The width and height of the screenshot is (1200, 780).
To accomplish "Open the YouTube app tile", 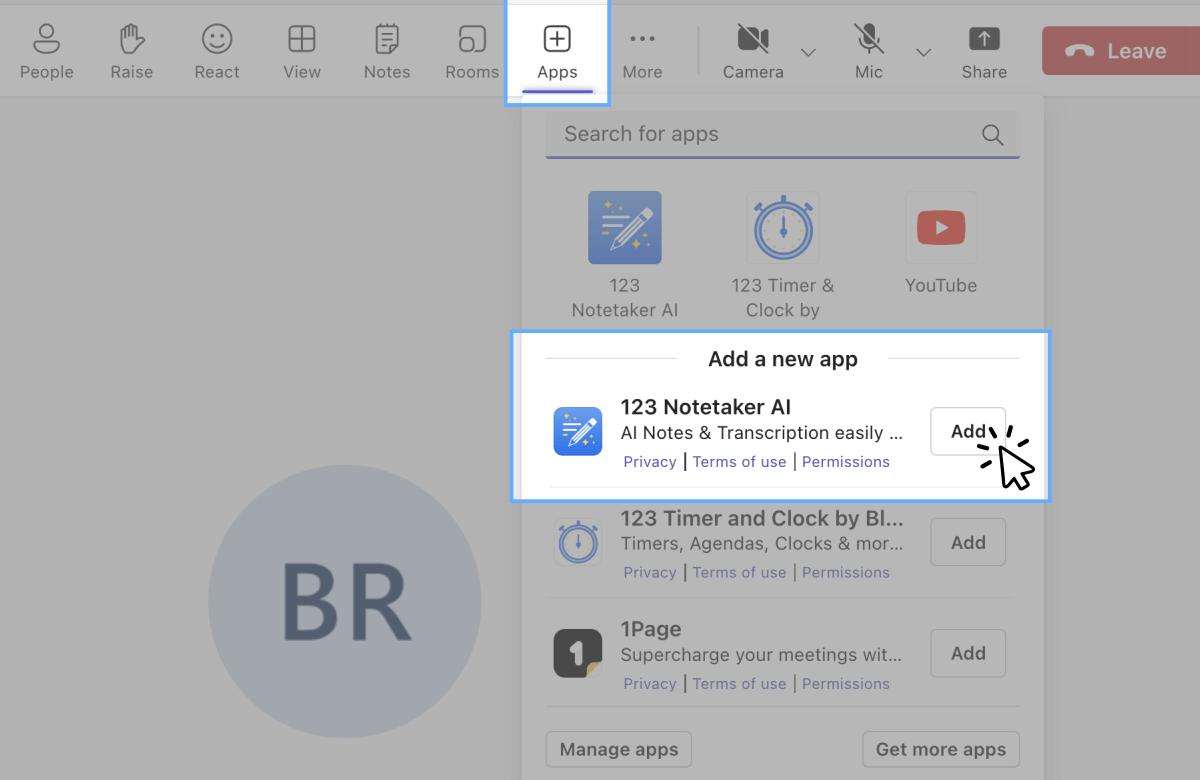I will [x=941, y=243].
